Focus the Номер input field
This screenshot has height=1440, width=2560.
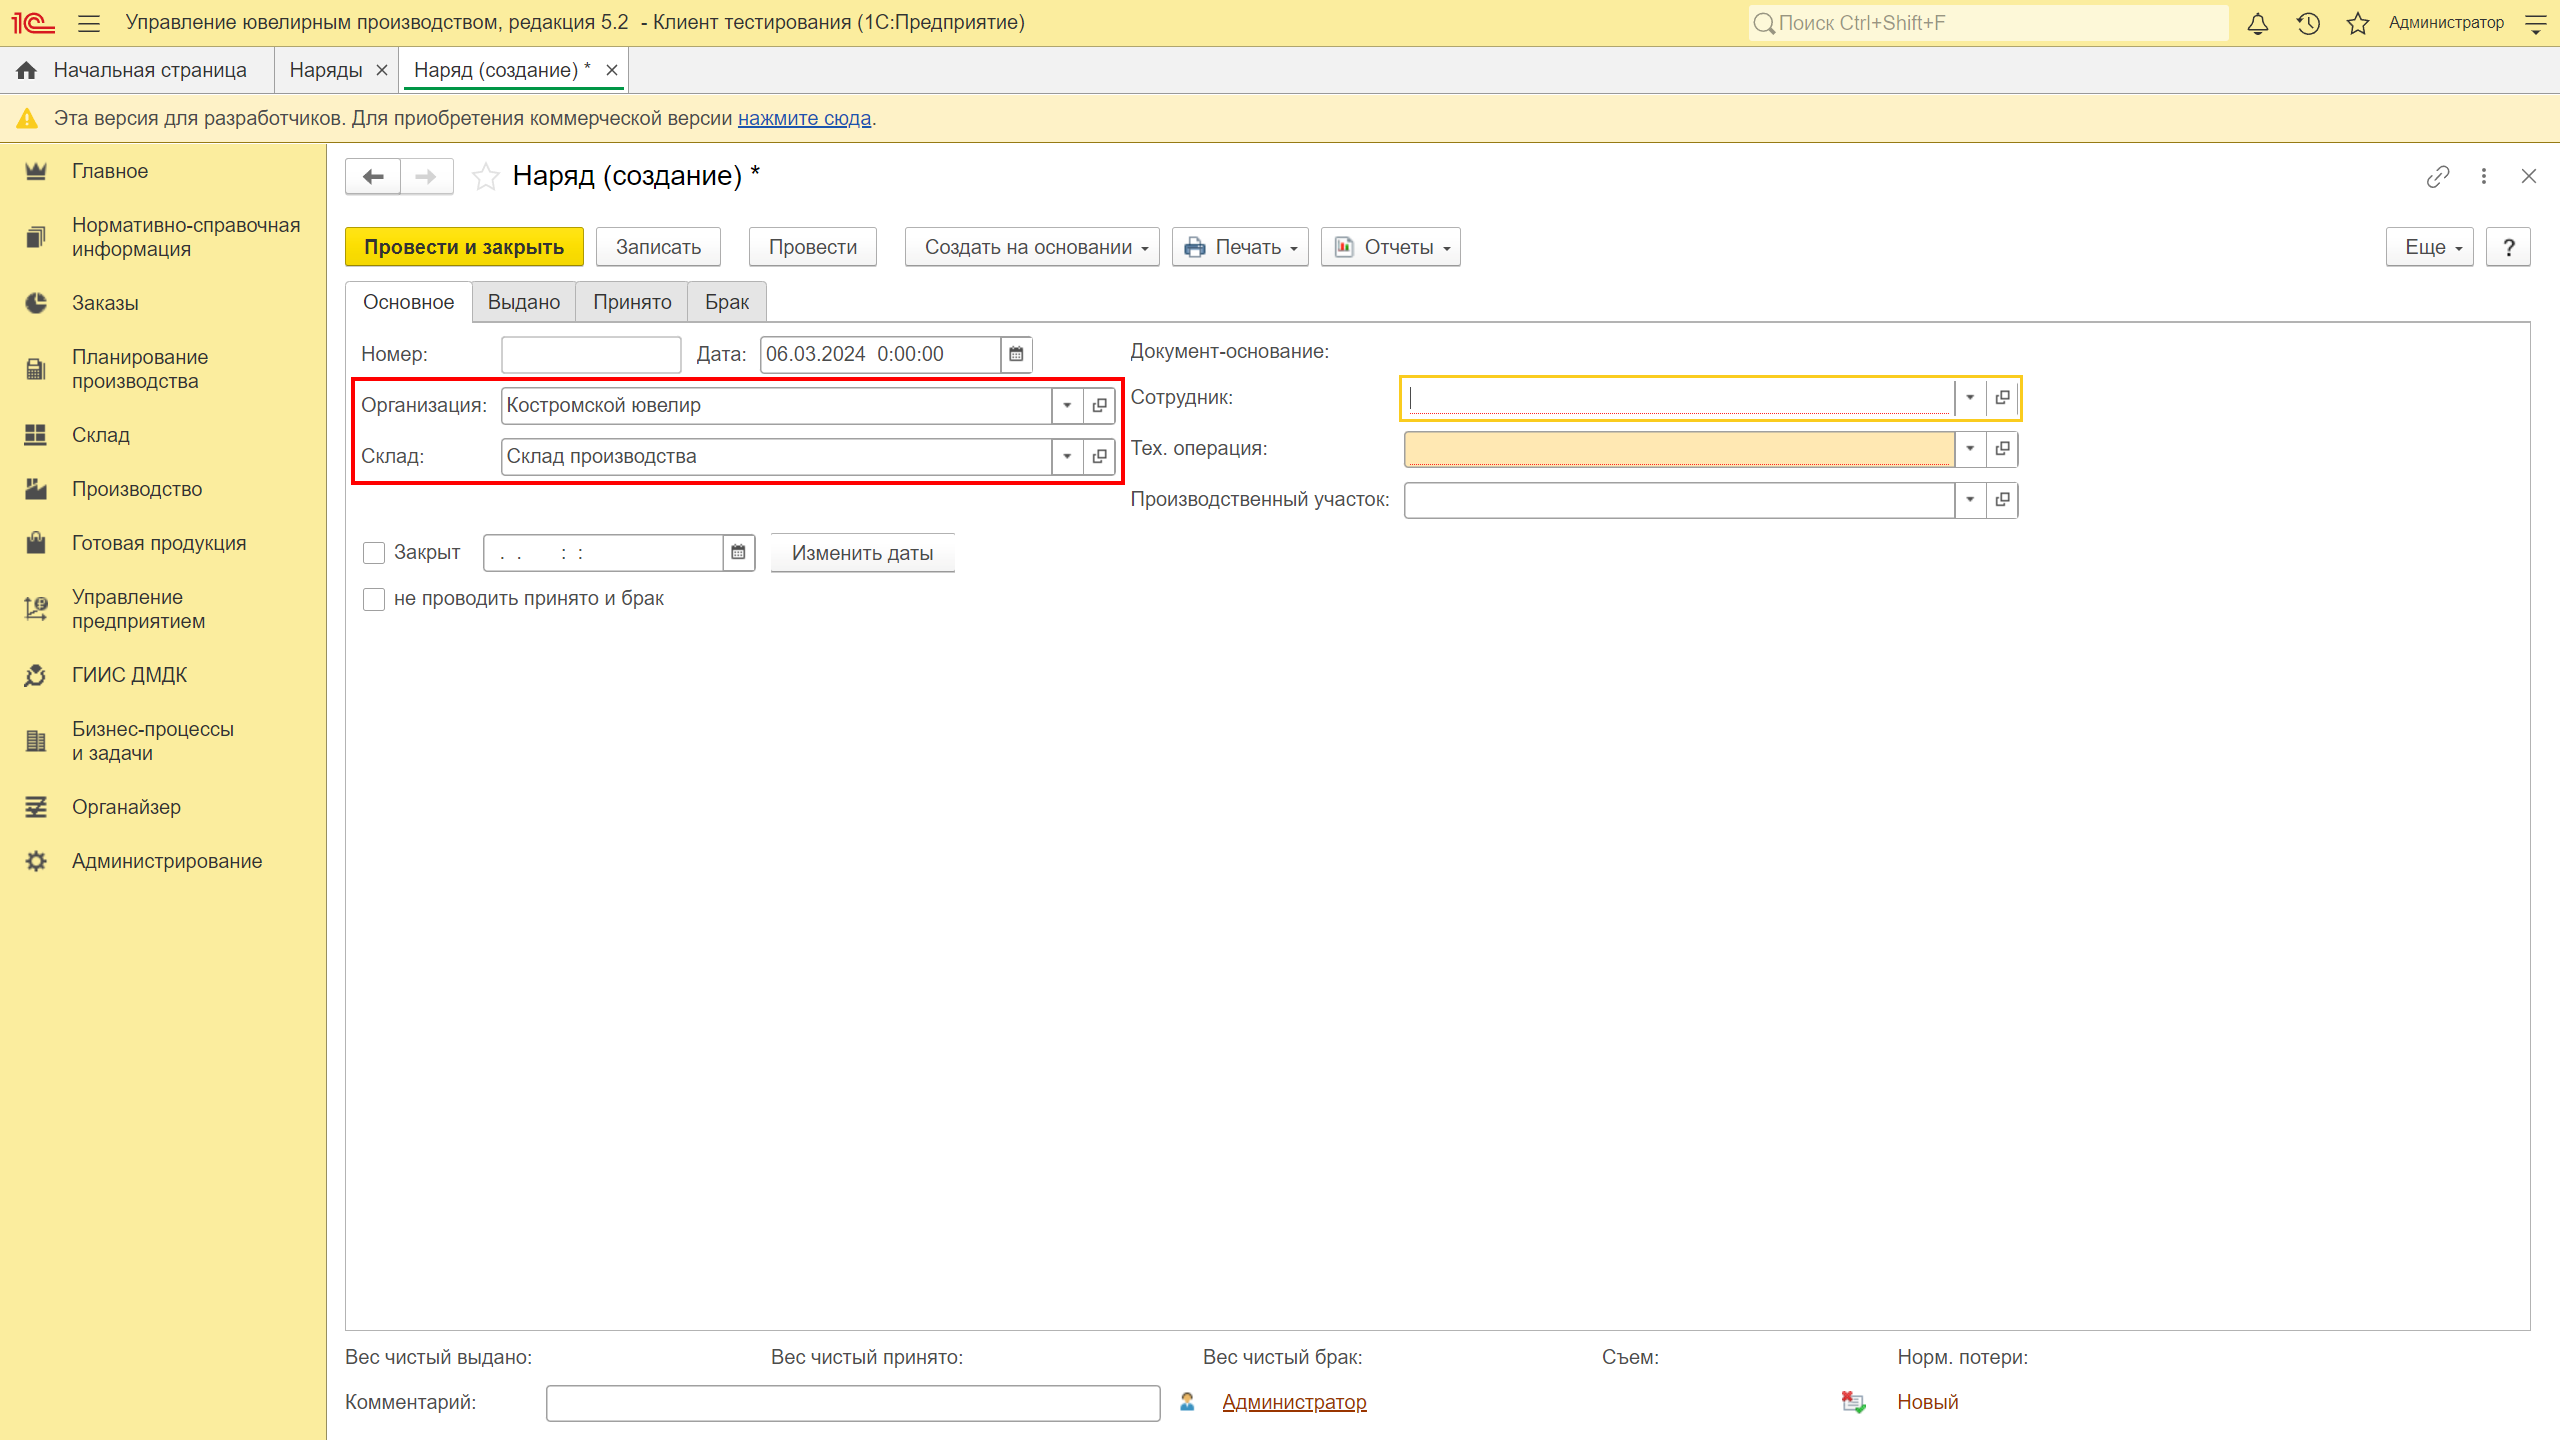click(x=591, y=354)
